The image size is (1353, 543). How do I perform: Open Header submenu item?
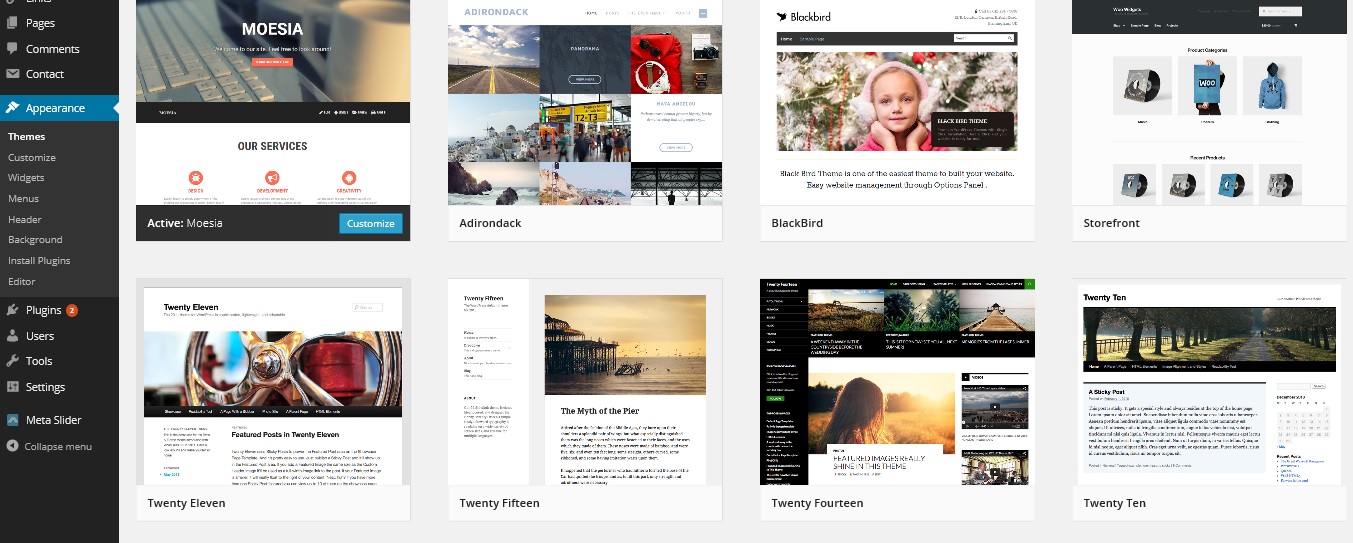point(25,219)
